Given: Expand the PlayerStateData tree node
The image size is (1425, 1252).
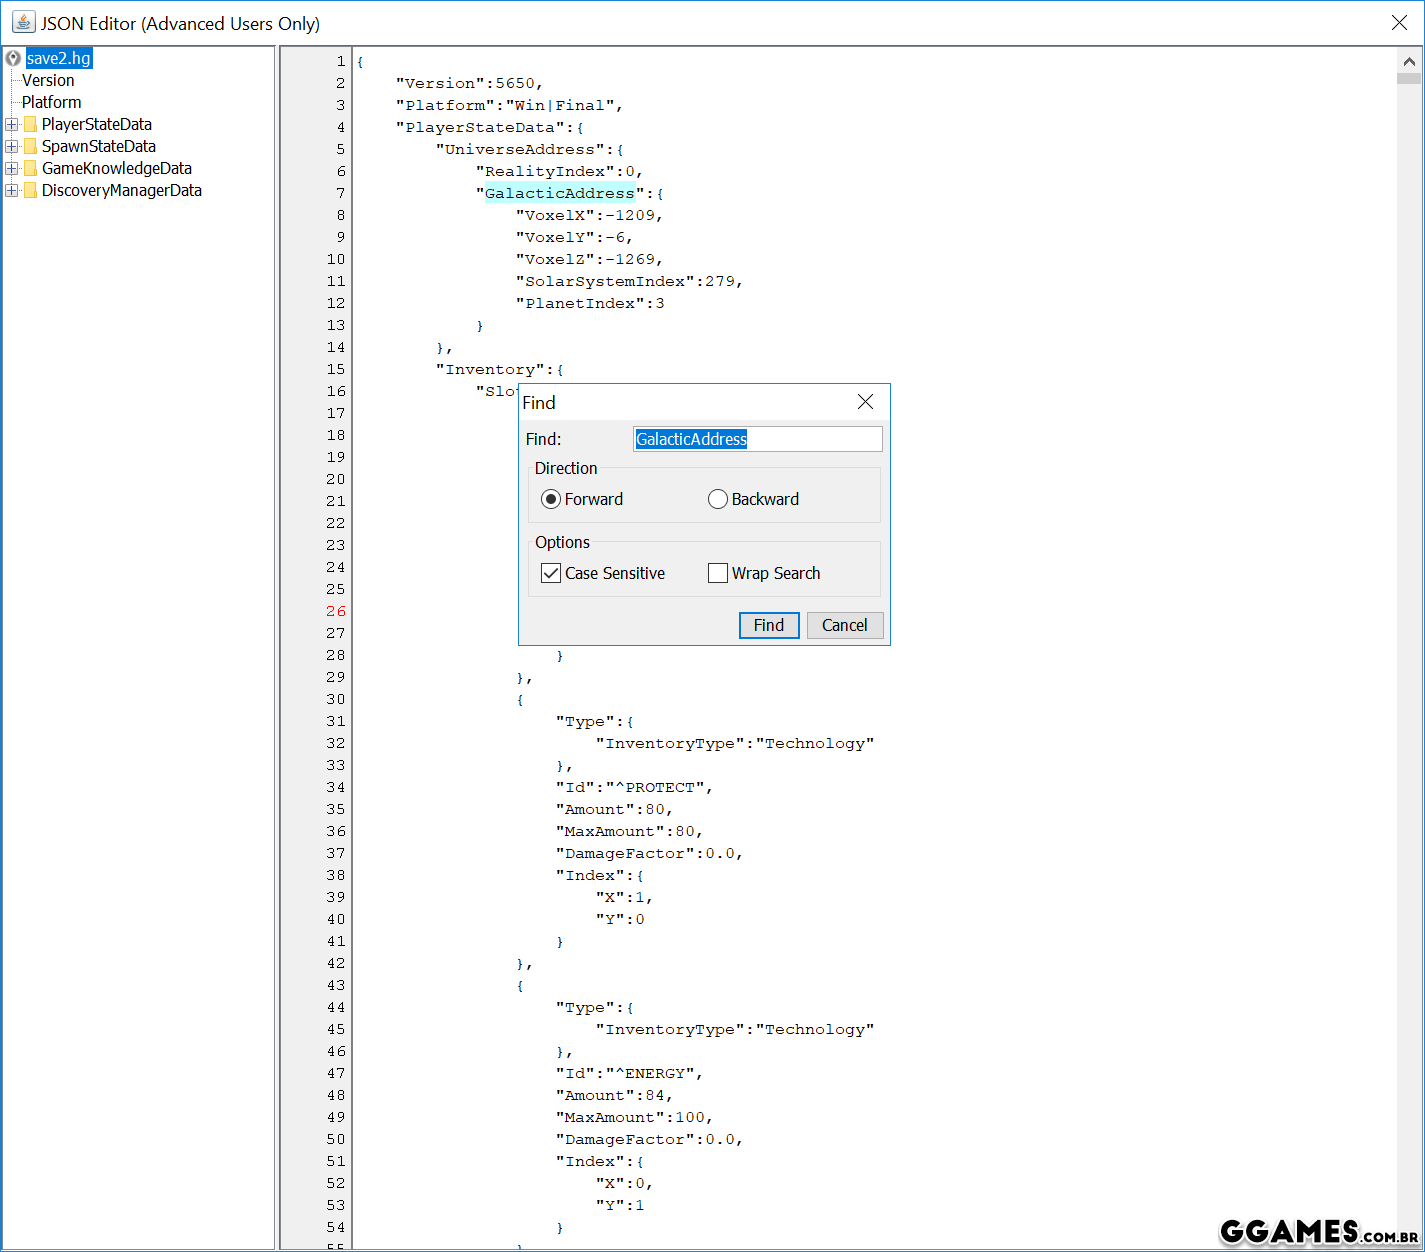Looking at the screenshot, I should (x=11, y=124).
